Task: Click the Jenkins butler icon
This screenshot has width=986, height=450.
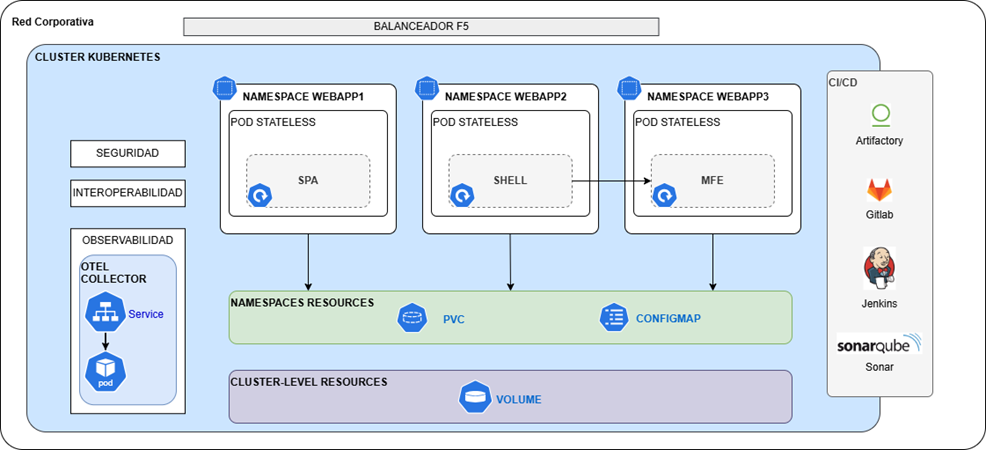Action: pyautogui.click(x=879, y=268)
